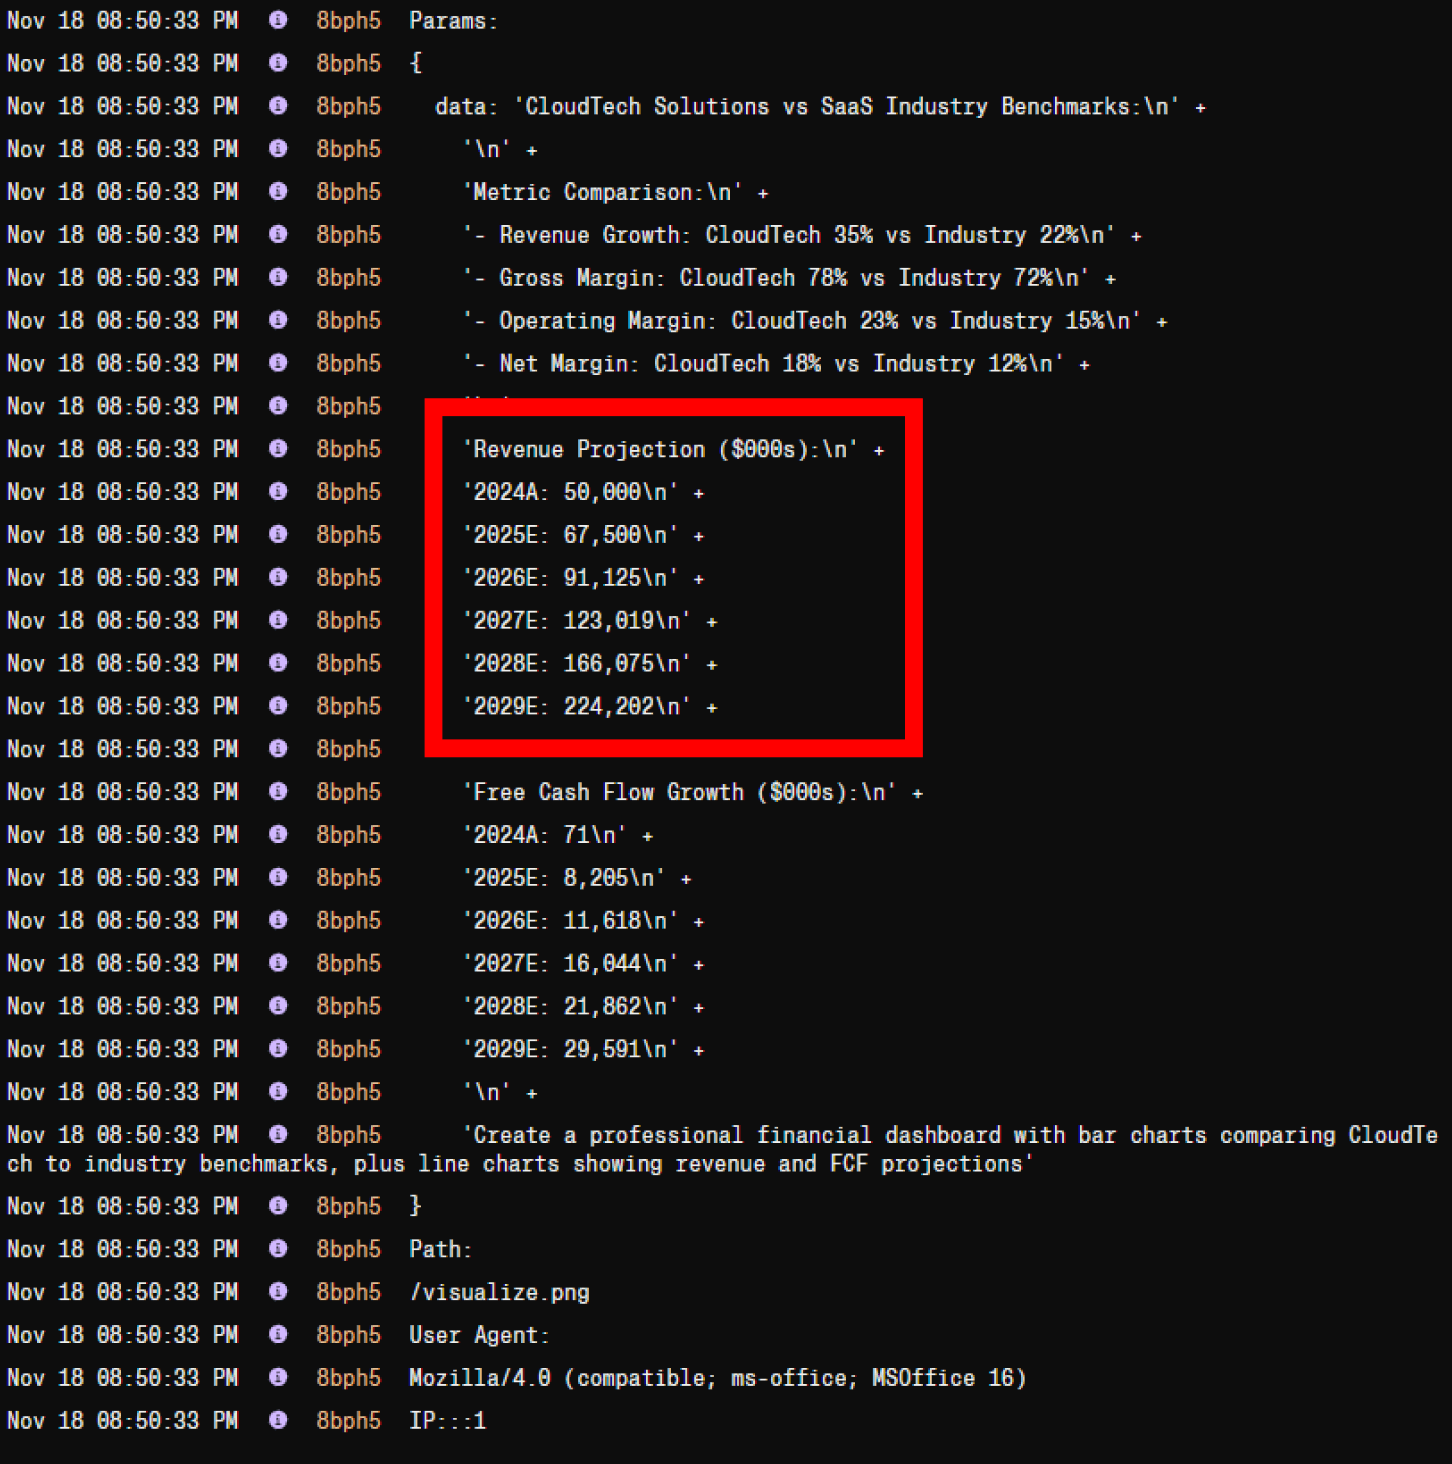Click info icon on '2028E: 21,862' row
Viewport: 1452px width, 1464px height.
pos(278,1006)
